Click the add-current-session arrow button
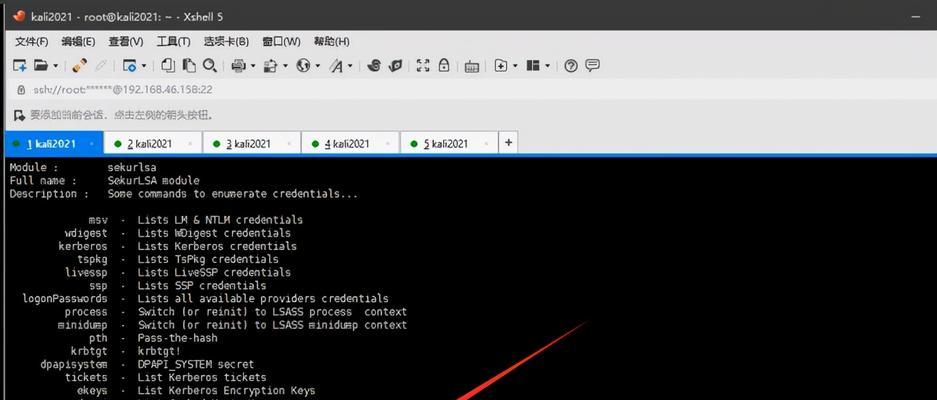 tap(20, 115)
